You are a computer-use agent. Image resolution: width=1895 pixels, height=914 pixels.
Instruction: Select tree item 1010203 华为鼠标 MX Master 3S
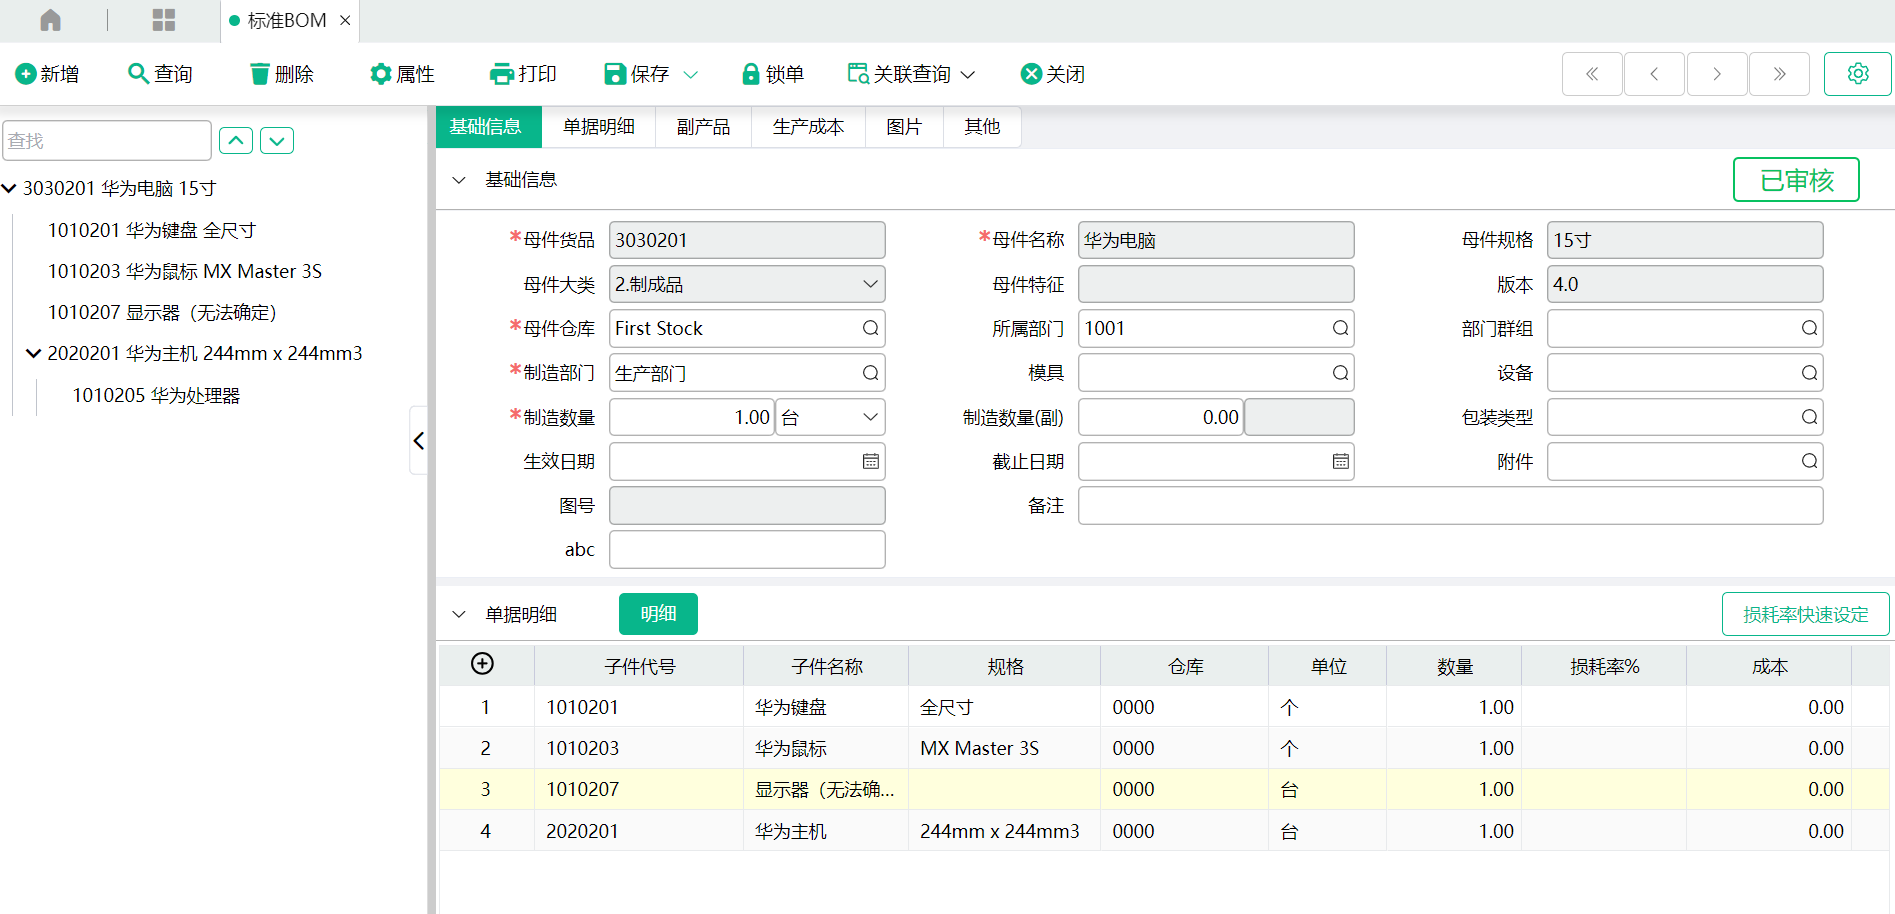click(185, 271)
